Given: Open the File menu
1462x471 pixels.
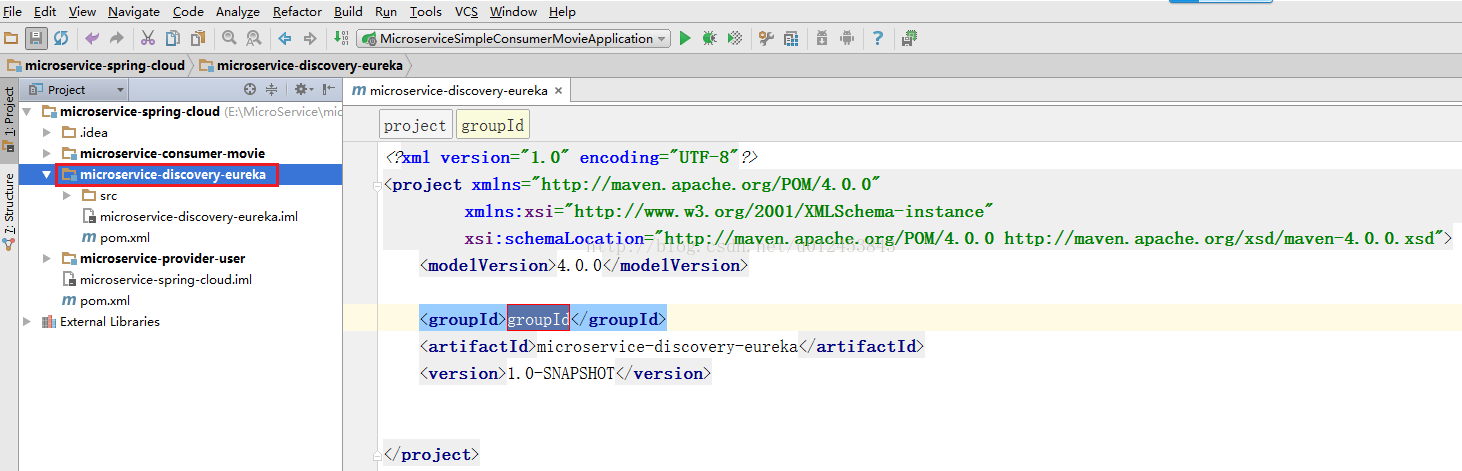Looking at the screenshot, I should click(13, 11).
